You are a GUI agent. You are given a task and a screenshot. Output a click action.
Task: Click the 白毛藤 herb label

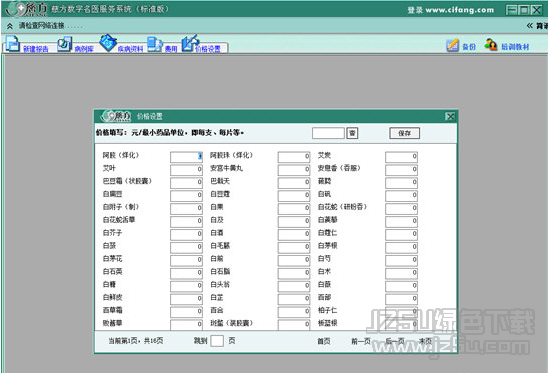pyautogui.click(x=220, y=246)
